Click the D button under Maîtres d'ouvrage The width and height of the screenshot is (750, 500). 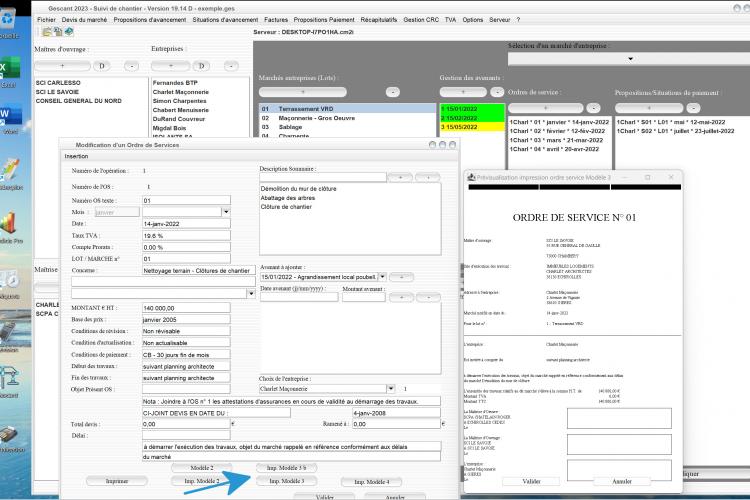101,66
